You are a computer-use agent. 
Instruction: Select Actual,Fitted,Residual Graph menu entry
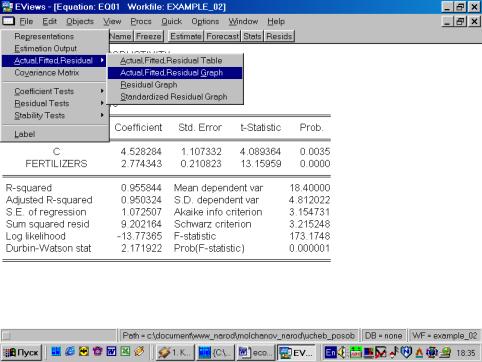[175, 73]
